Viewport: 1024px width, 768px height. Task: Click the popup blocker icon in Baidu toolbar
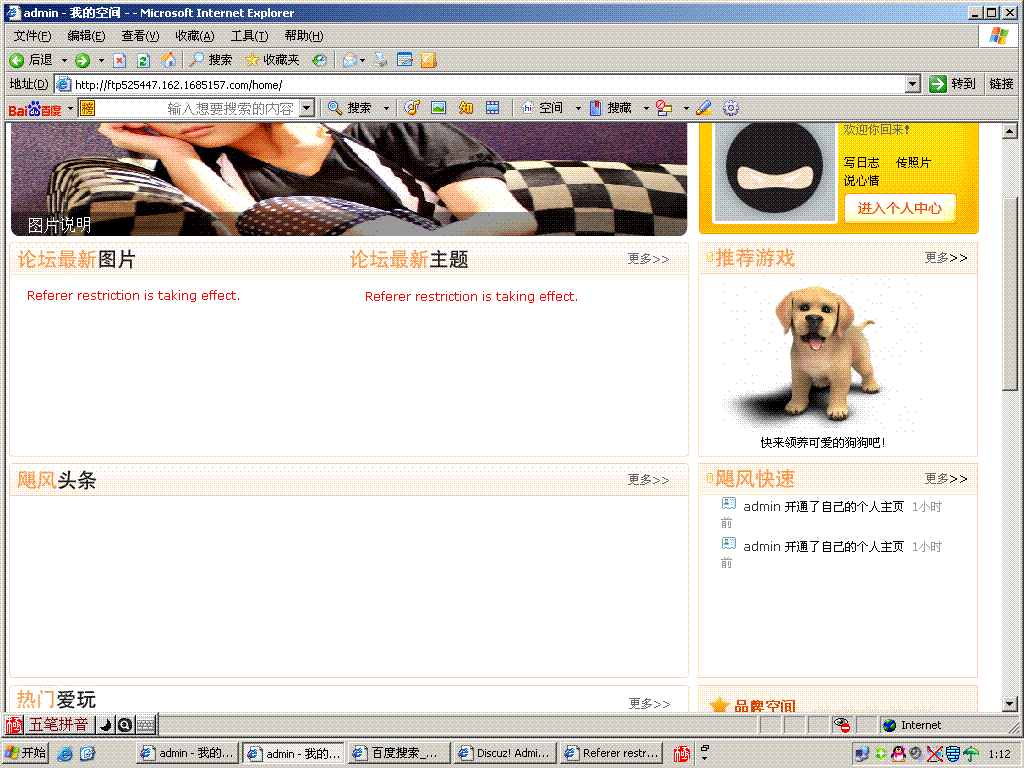[x=664, y=108]
